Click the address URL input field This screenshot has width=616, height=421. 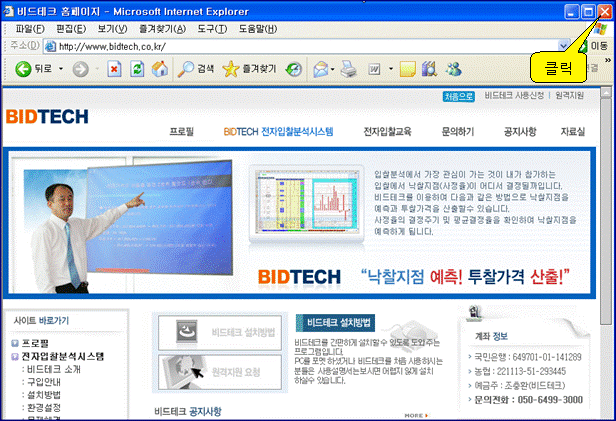(x=306, y=46)
